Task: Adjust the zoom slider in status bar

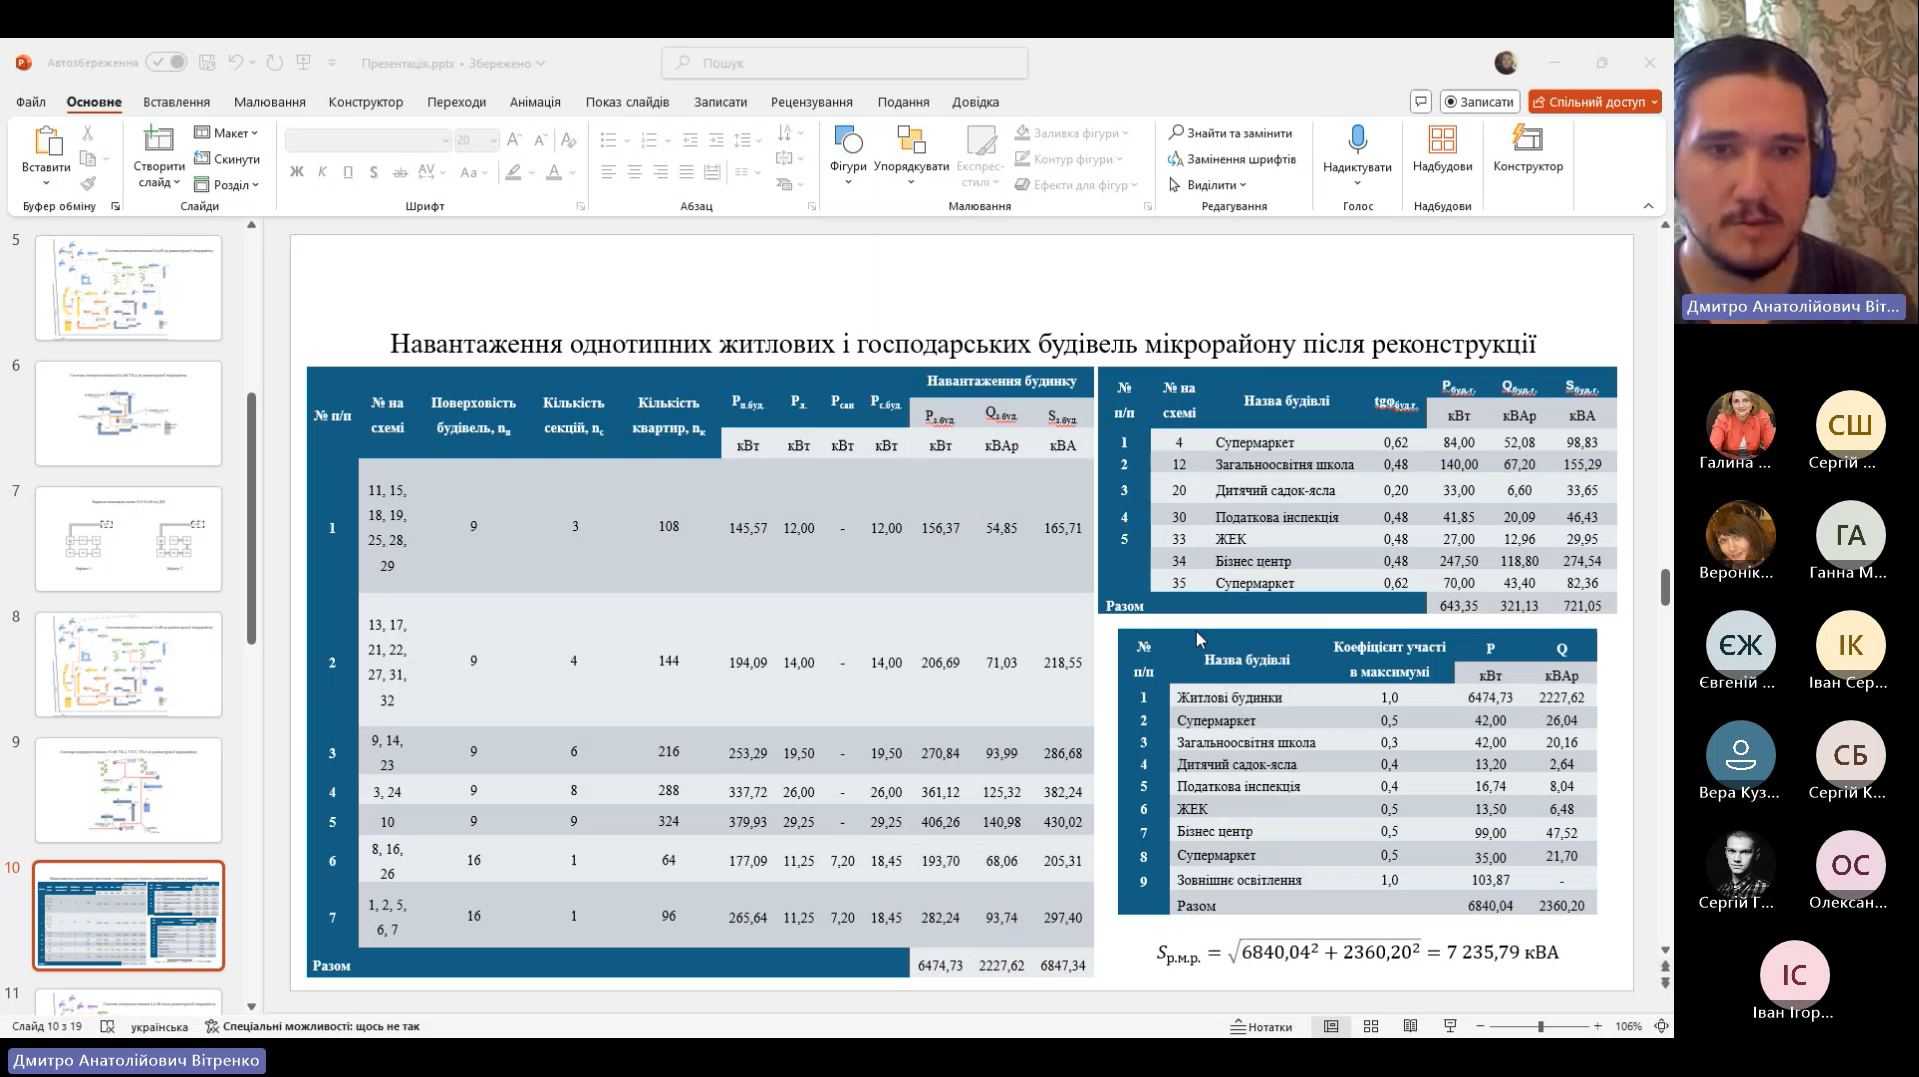Action: pos(1540,1026)
